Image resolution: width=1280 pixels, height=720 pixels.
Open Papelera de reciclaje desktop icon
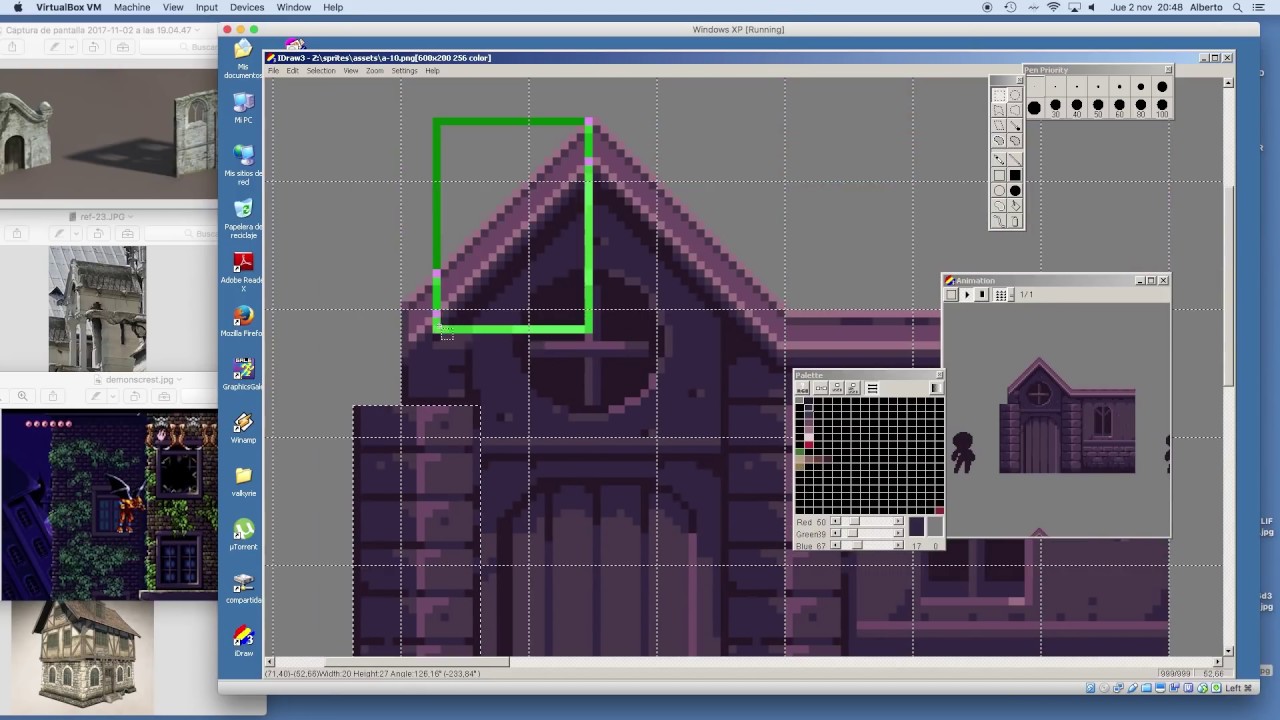click(243, 218)
